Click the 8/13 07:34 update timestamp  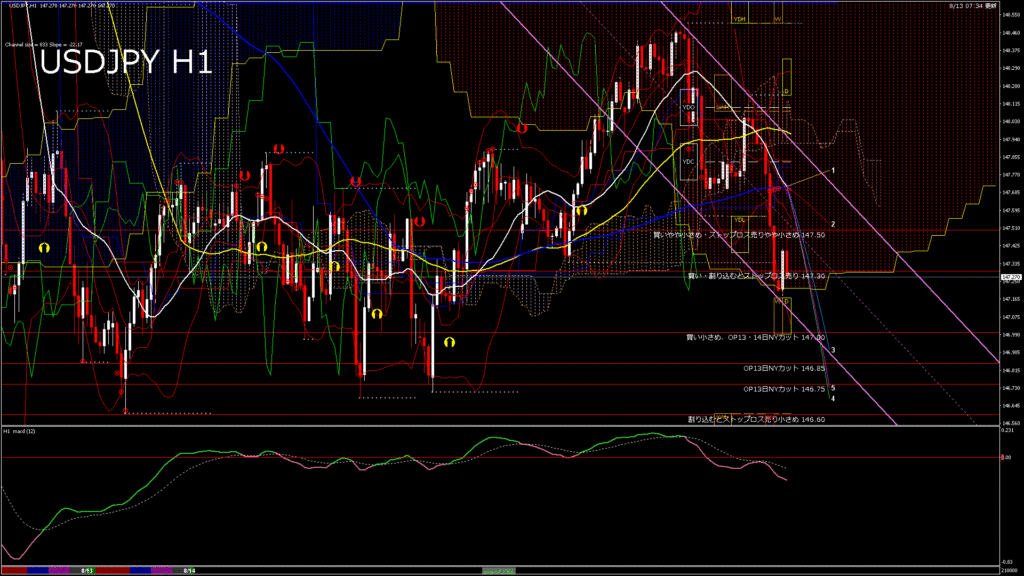(983, 5)
